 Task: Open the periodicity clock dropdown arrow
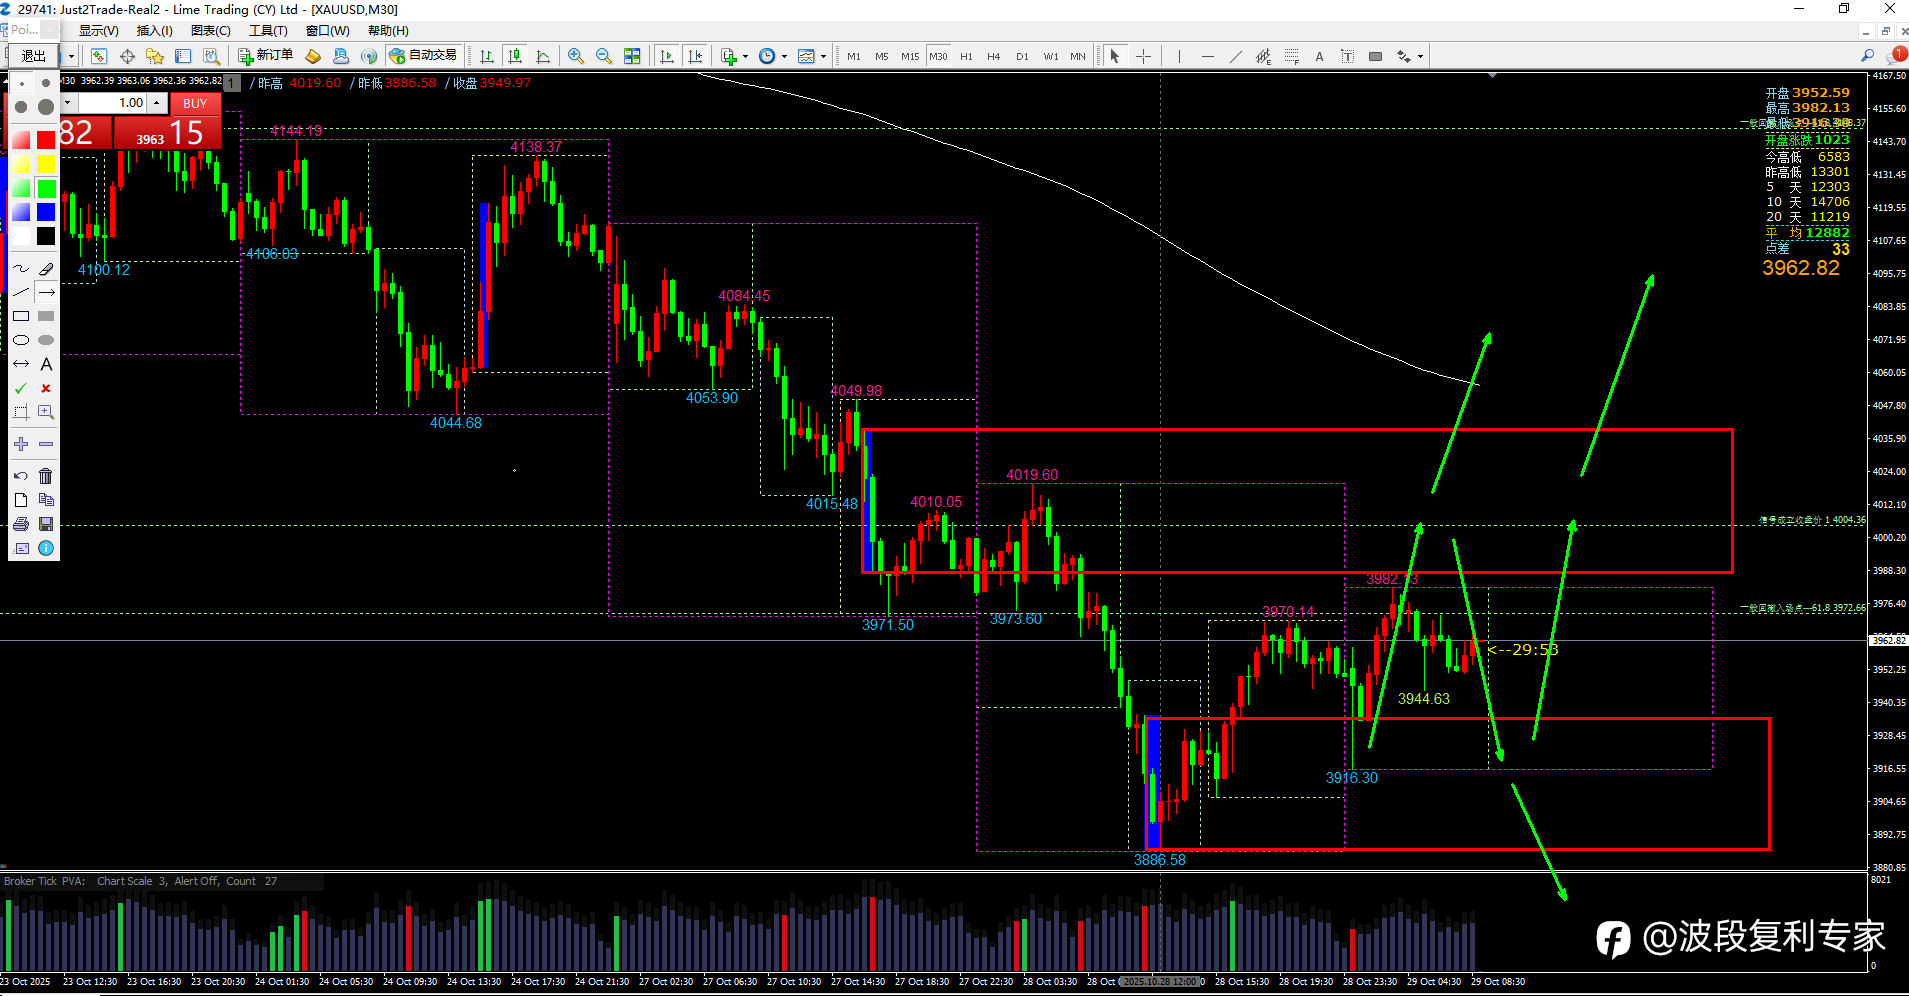pos(784,56)
